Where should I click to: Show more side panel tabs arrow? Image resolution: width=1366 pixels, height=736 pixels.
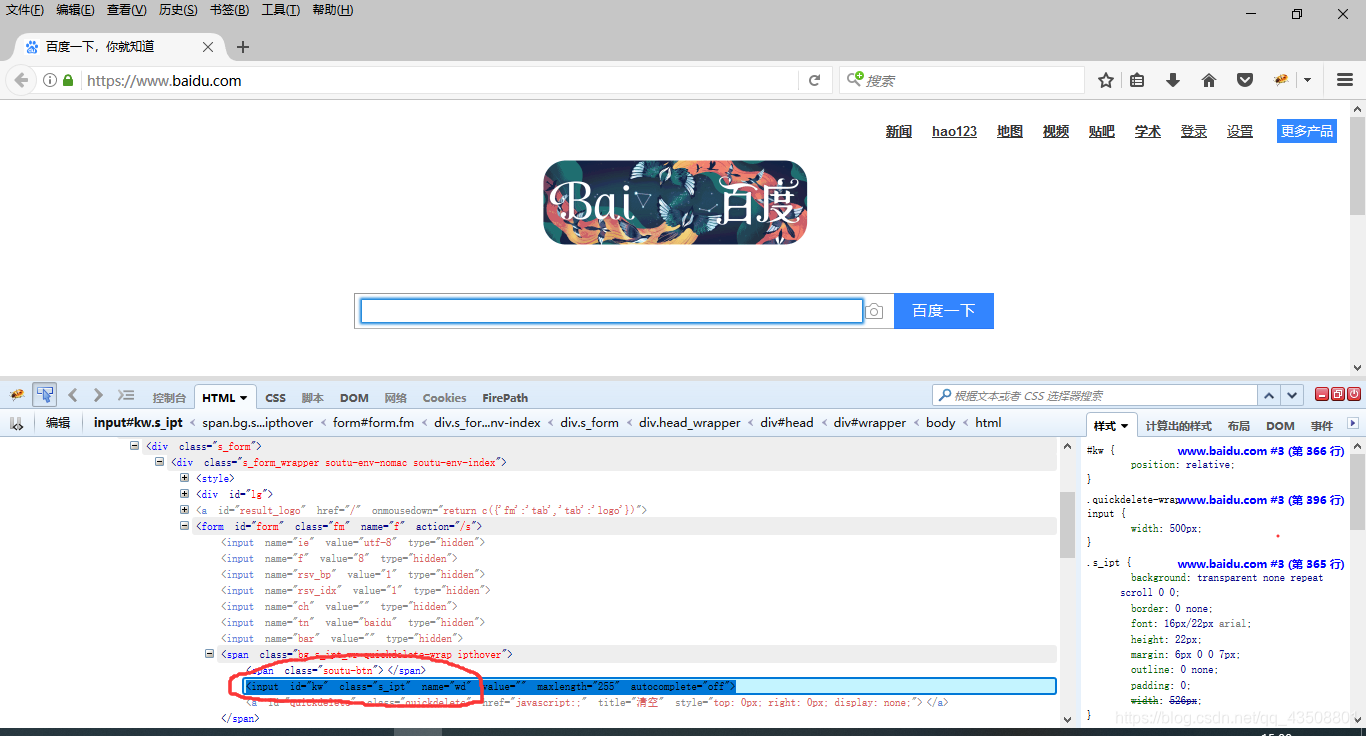tap(1353, 424)
